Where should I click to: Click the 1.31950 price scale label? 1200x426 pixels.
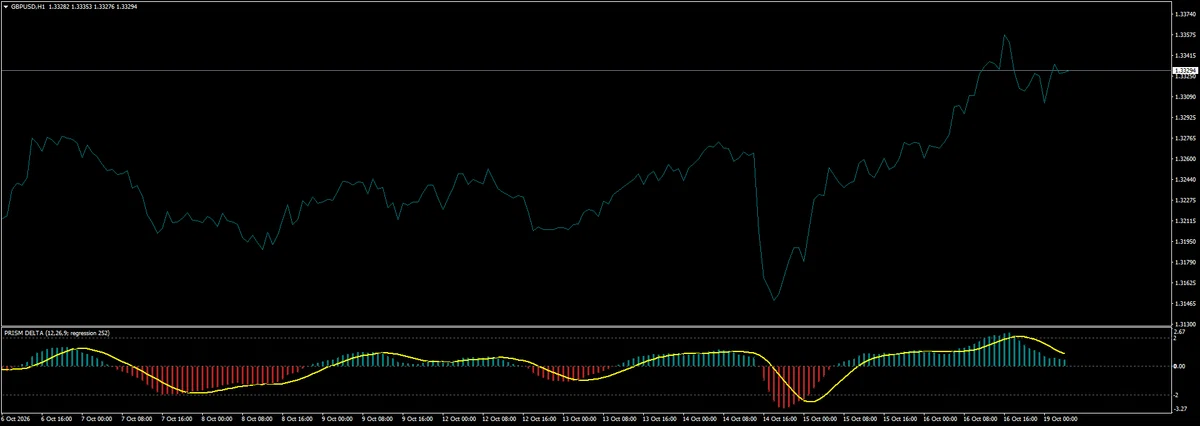[1184, 241]
